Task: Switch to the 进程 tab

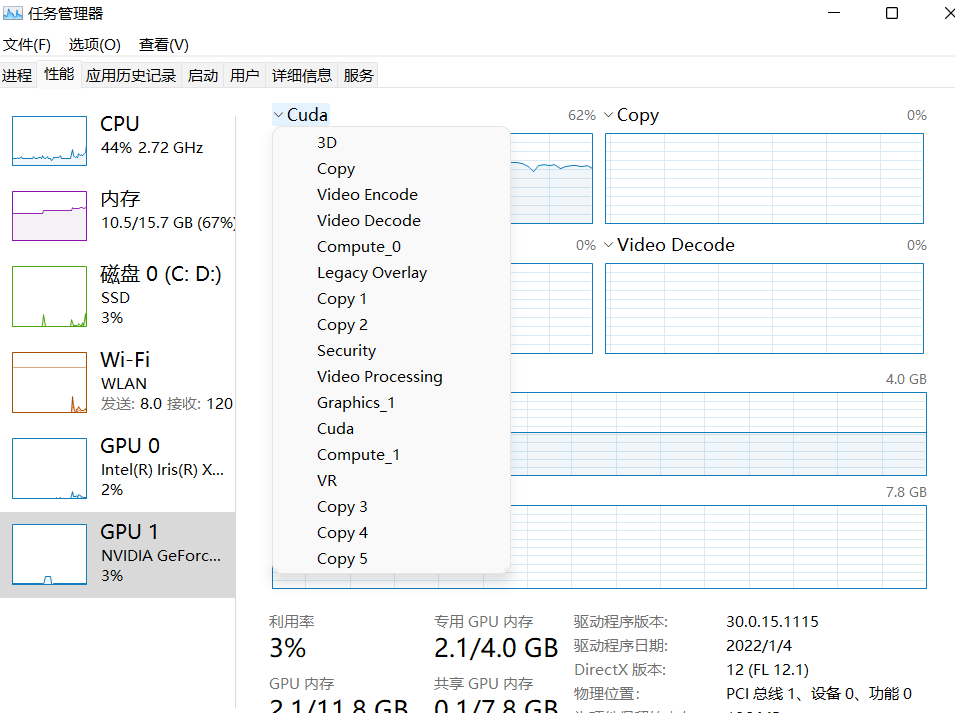Action: pos(17,74)
